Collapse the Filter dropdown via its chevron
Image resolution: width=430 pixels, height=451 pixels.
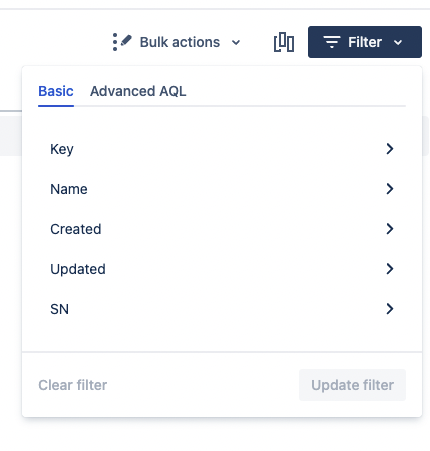(398, 43)
